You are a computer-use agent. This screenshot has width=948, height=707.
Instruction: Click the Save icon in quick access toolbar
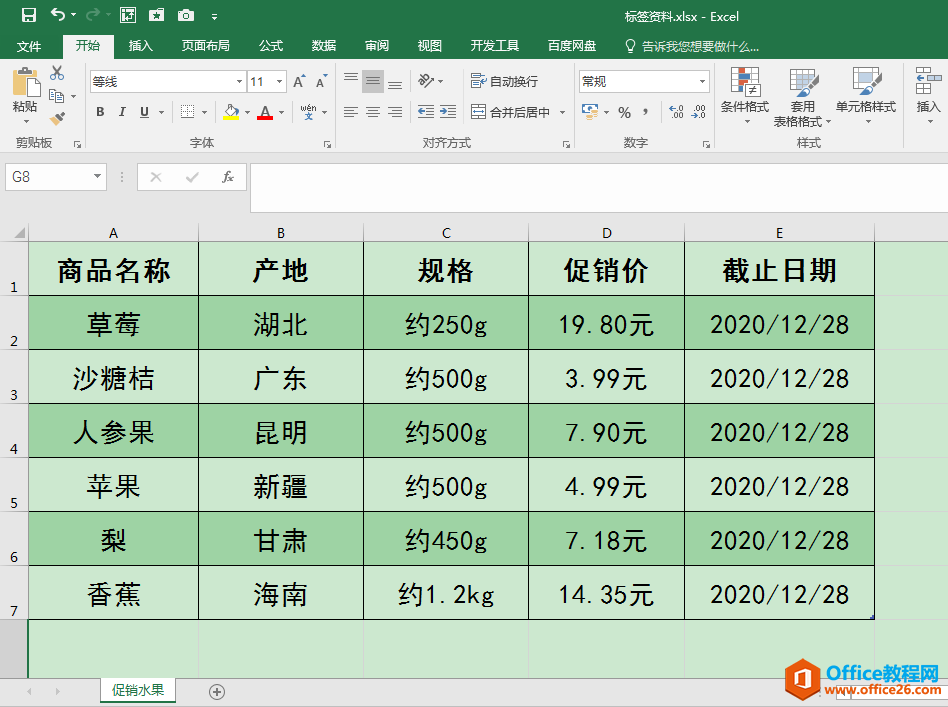[28, 15]
